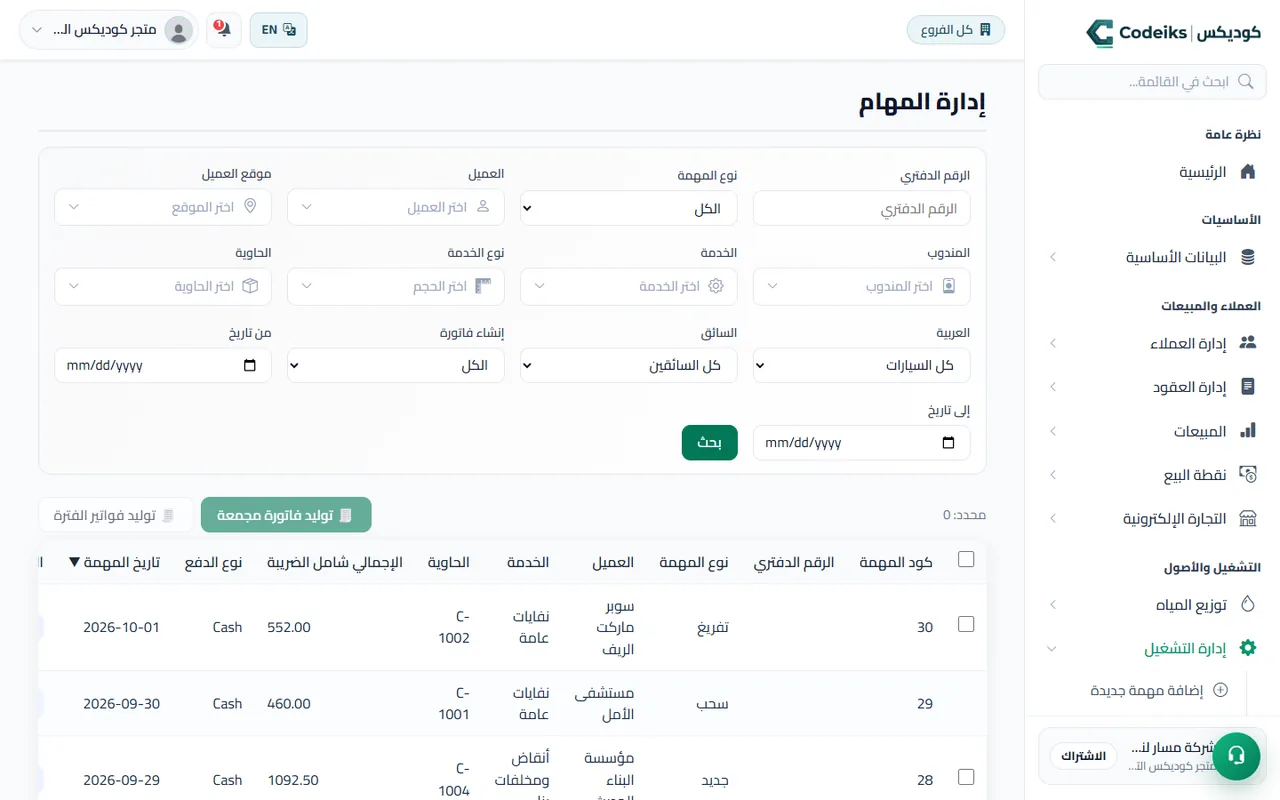Click the cog icon in اختر الخدمة

(x=716, y=286)
